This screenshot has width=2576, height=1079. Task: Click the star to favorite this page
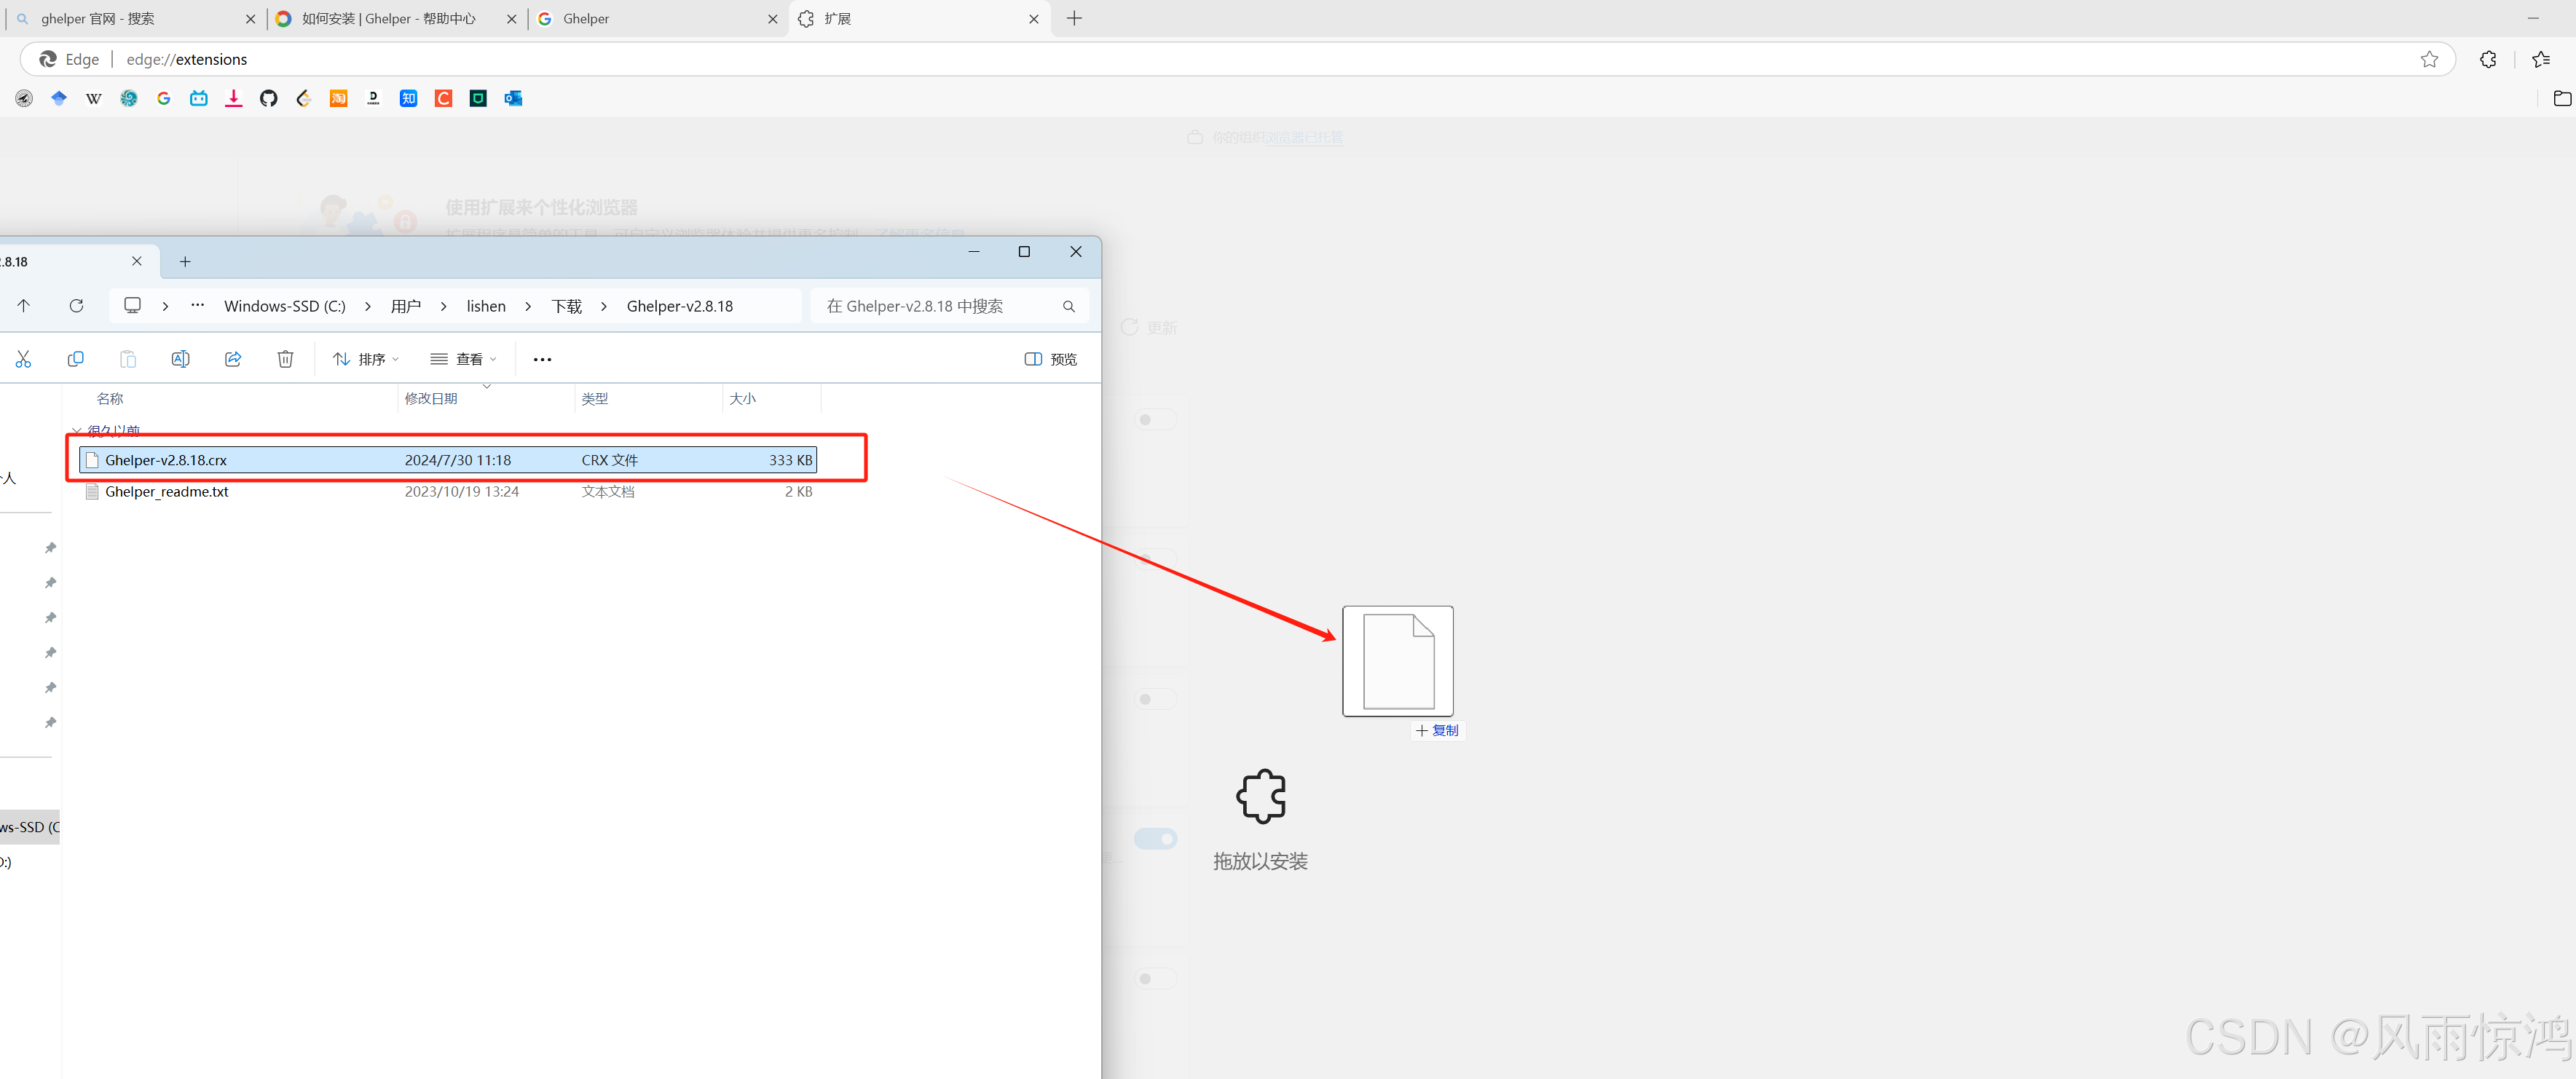tap(2429, 60)
